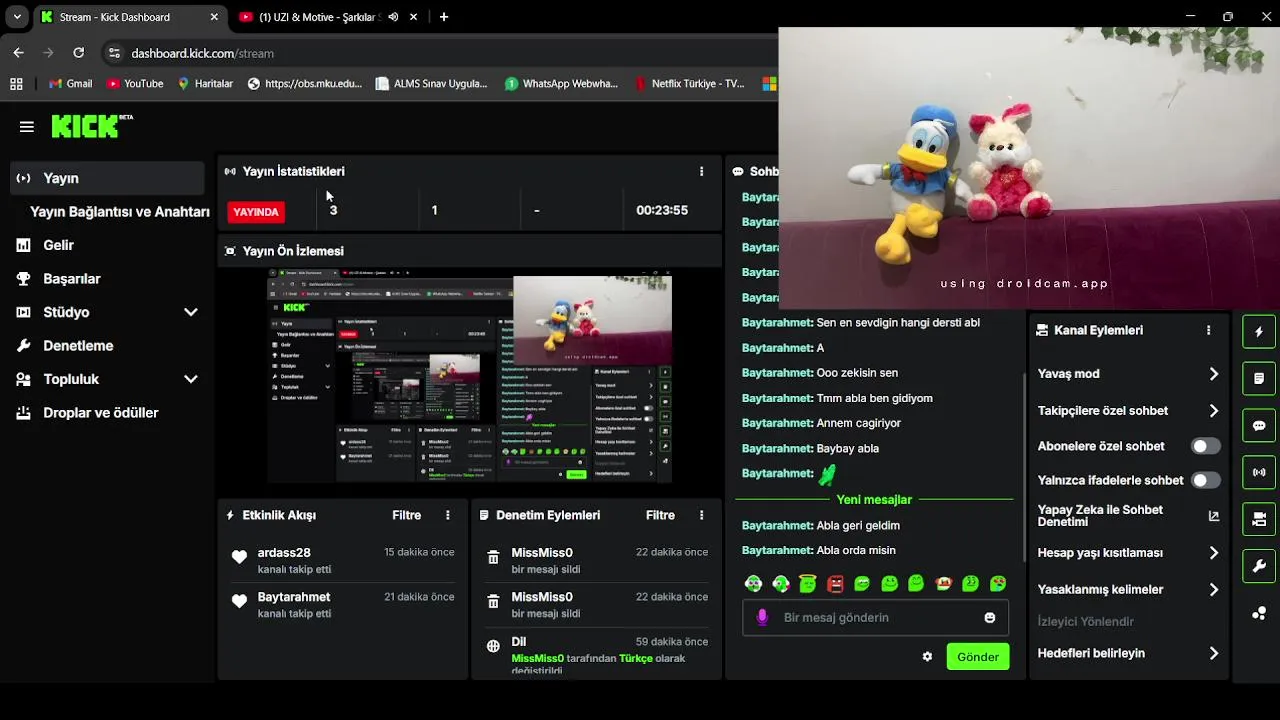Click the external-link icon for Yapay Zeka Denetimi
Screen dimensions: 1280x720
[1214, 516]
